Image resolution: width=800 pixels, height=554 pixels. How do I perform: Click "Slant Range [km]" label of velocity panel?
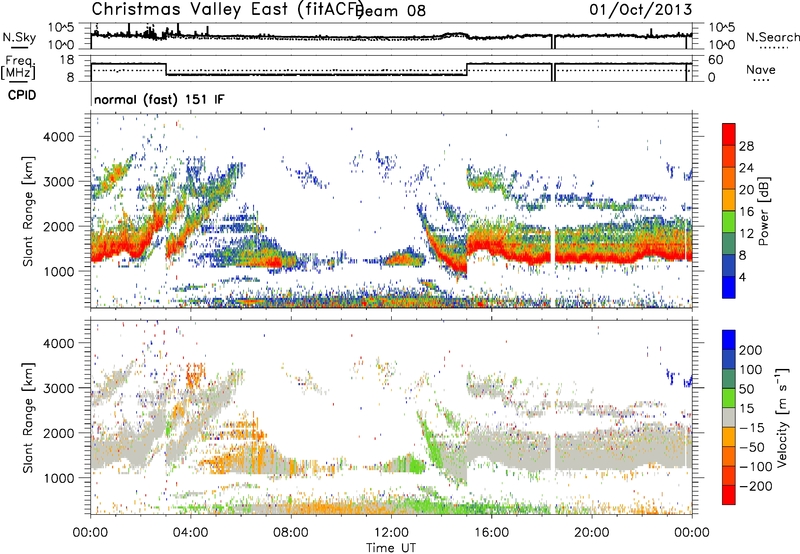(28, 418)
